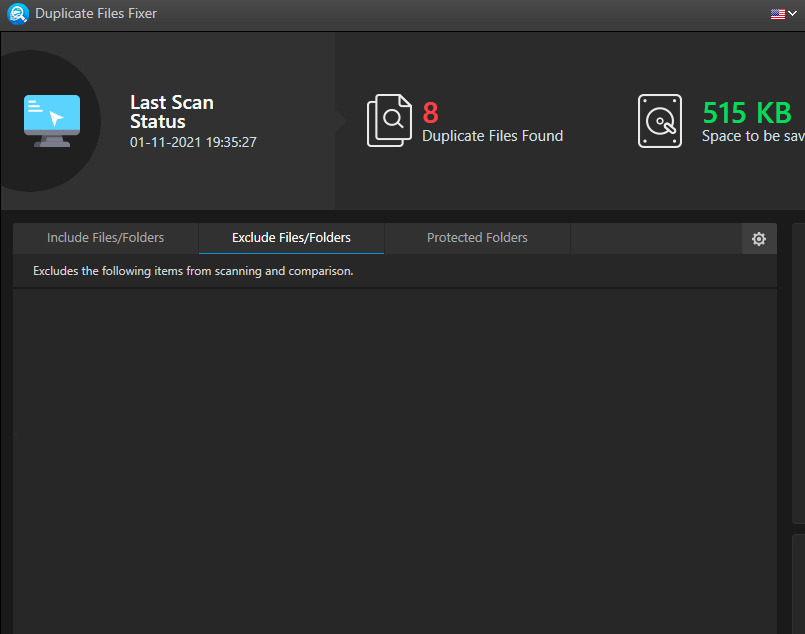Click the Last Scan Status heading
Screen dimensions: 805x634
pyautogui.click(x=171, y=112)
